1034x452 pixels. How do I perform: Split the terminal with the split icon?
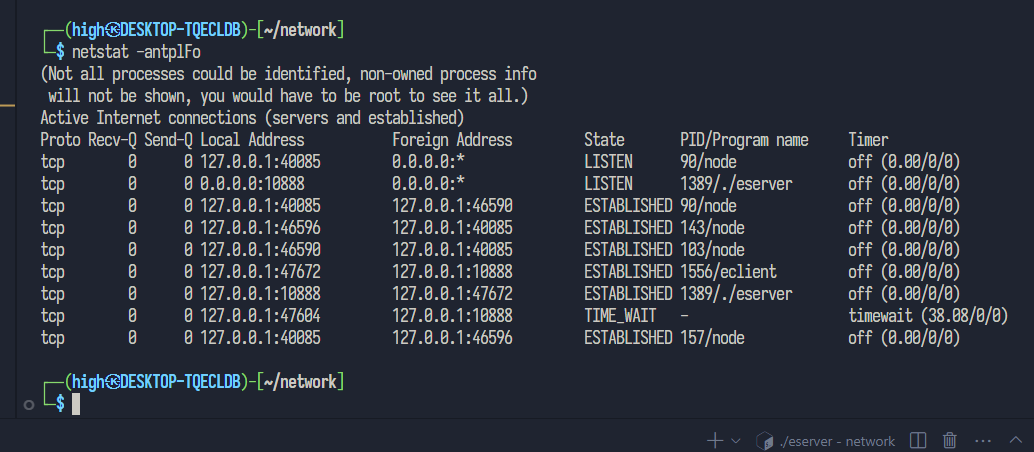918,440
